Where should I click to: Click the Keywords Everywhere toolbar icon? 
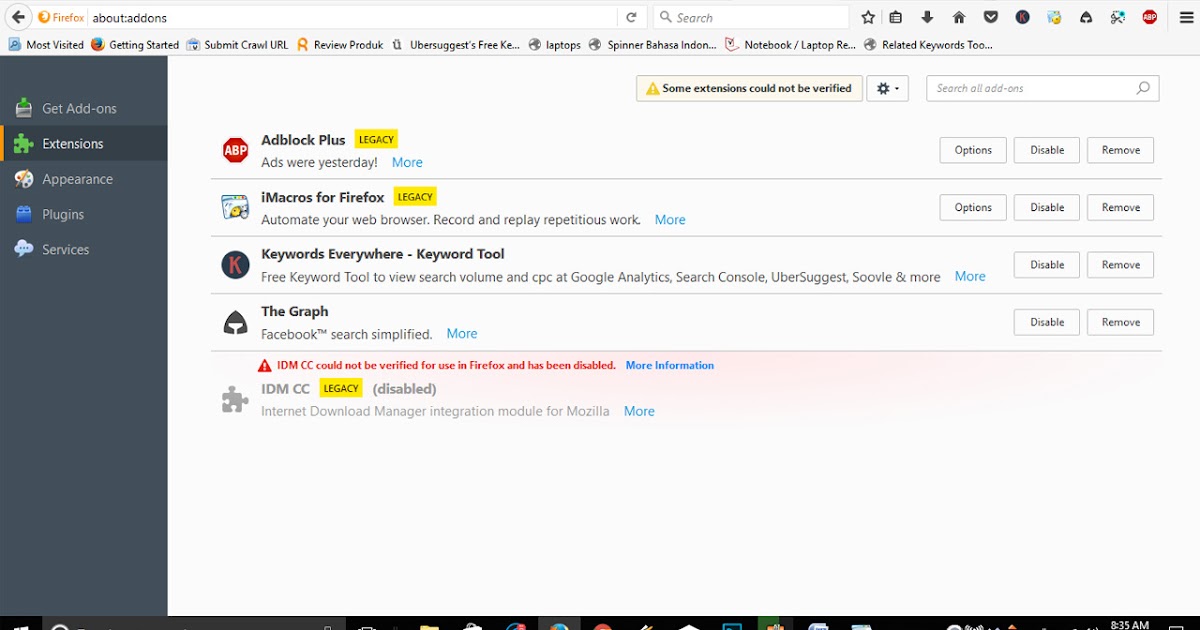pyautogui.click(x=1022, y=17)
